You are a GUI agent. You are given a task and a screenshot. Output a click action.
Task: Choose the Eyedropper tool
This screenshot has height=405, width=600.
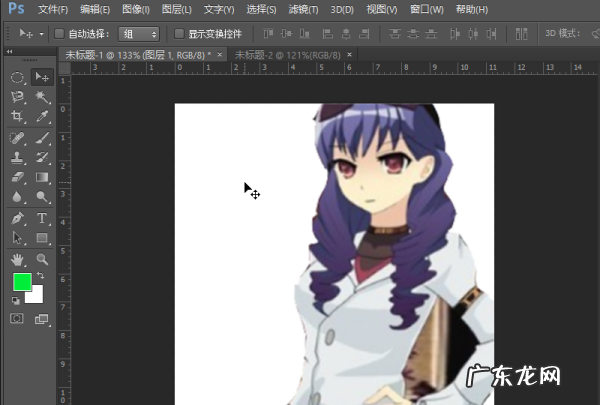tap(42, 117)
